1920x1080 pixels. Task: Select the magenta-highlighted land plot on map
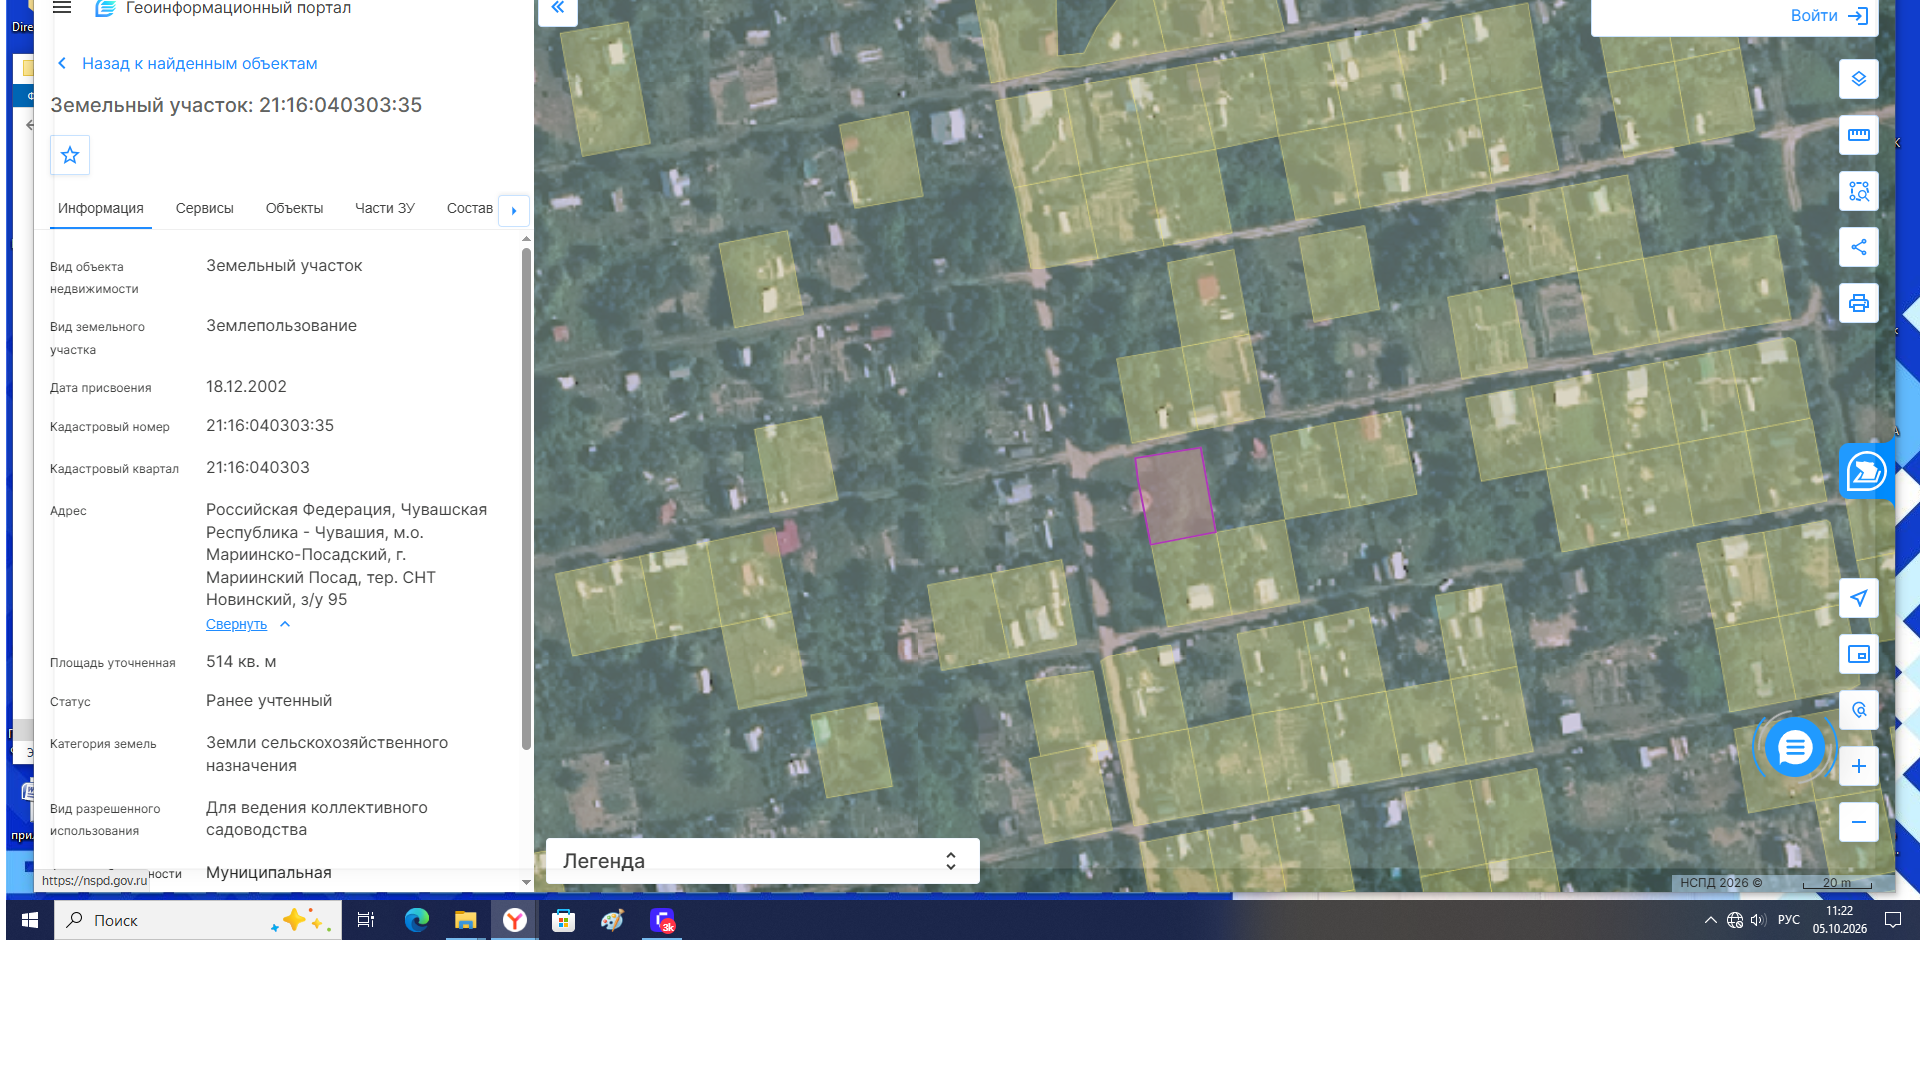click(1176, 496)
